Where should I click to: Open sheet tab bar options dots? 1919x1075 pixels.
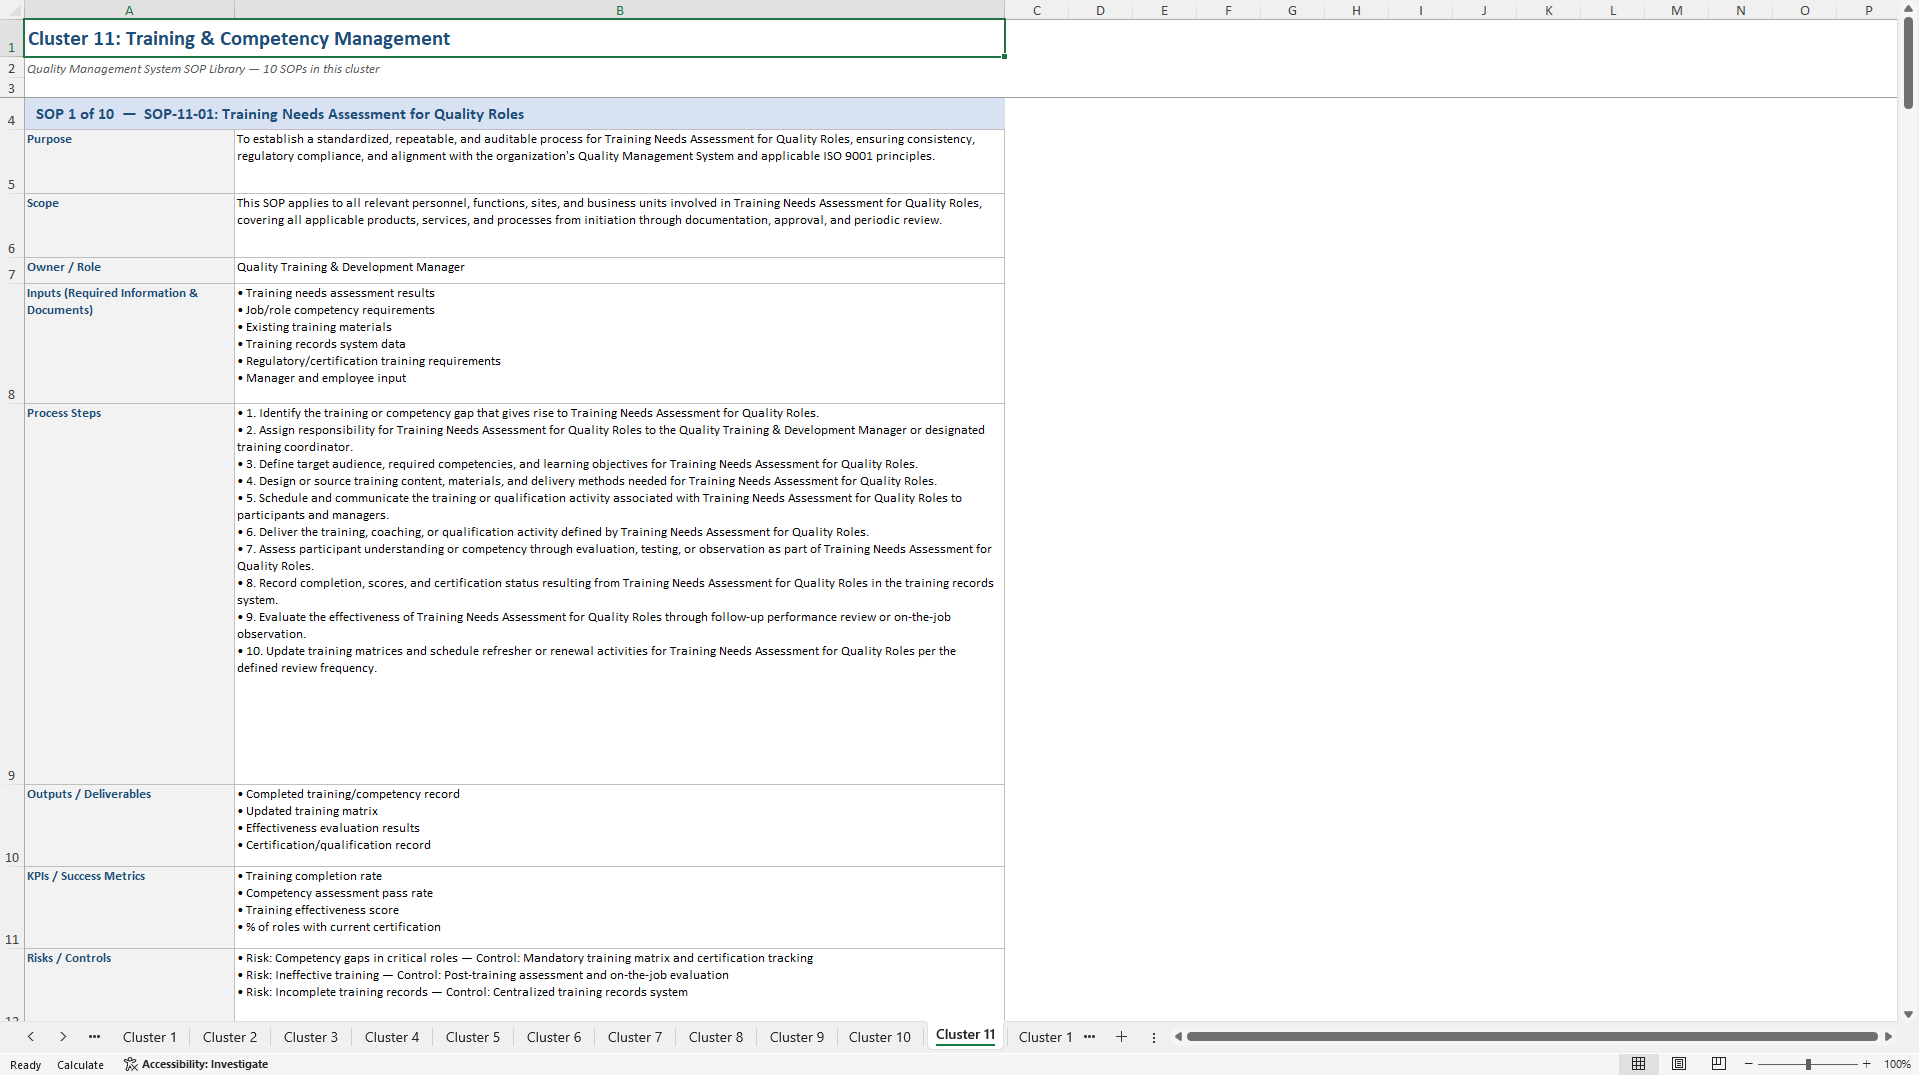click(1154, 1037)
